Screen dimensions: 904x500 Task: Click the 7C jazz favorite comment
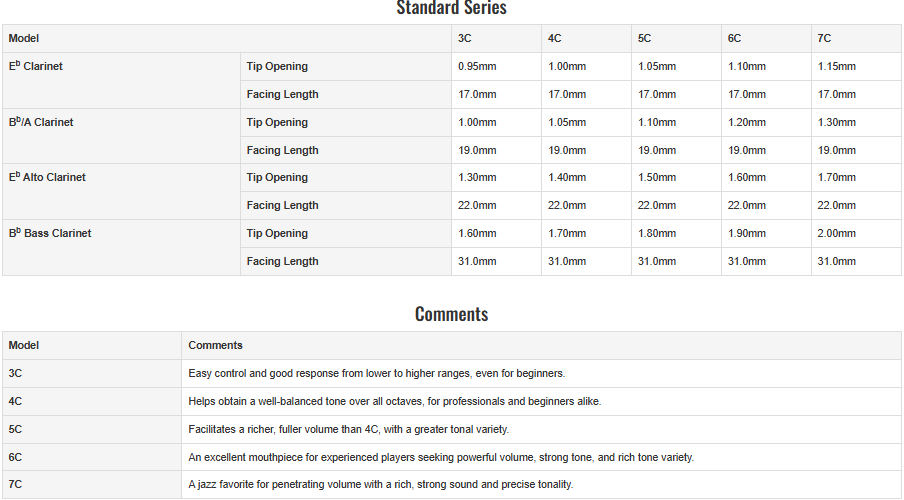381,484
